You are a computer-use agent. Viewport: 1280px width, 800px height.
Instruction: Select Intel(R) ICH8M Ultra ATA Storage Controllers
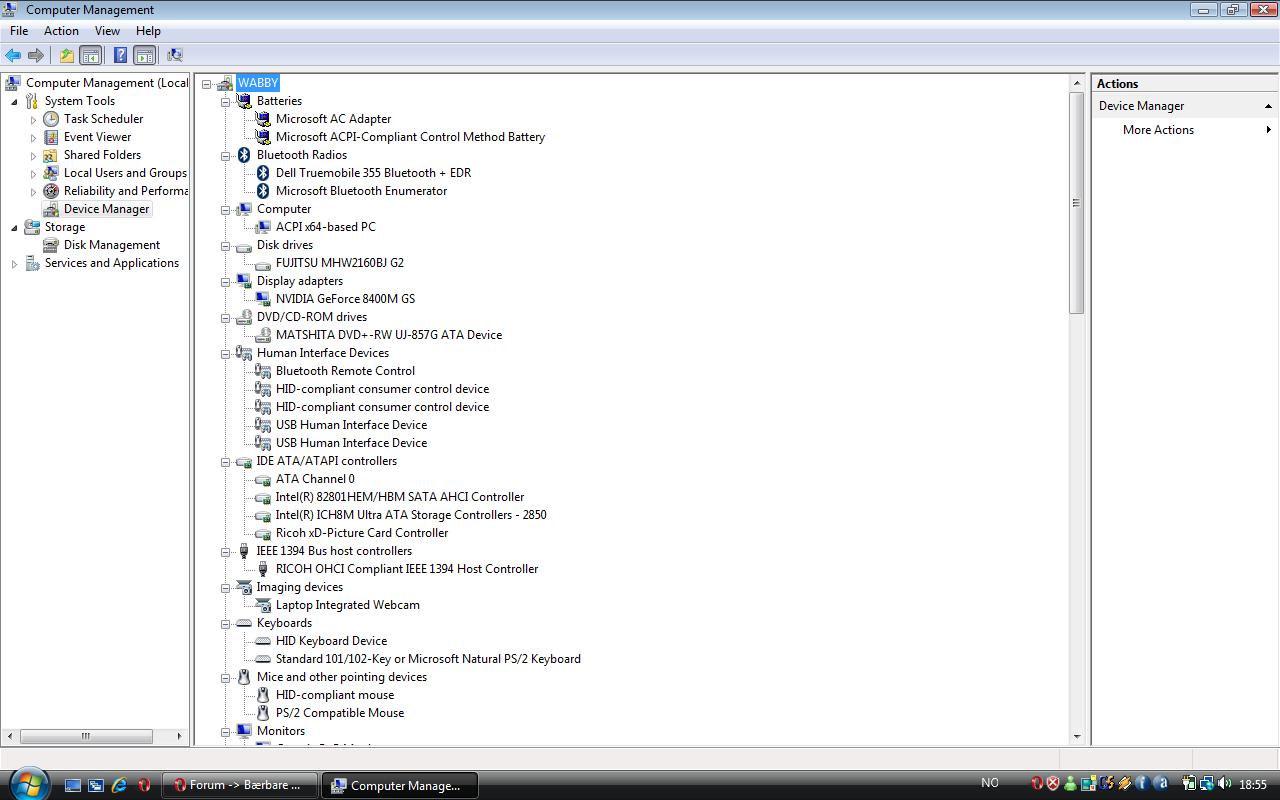click(411, 515)
